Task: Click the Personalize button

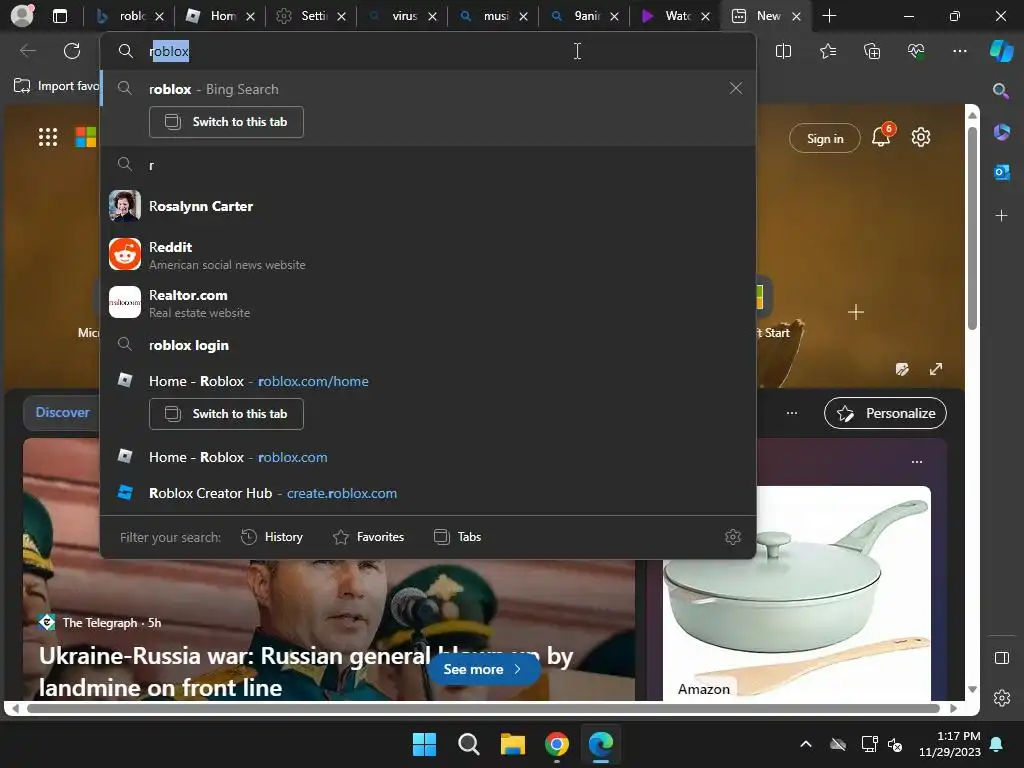Action: click(886, 413)
